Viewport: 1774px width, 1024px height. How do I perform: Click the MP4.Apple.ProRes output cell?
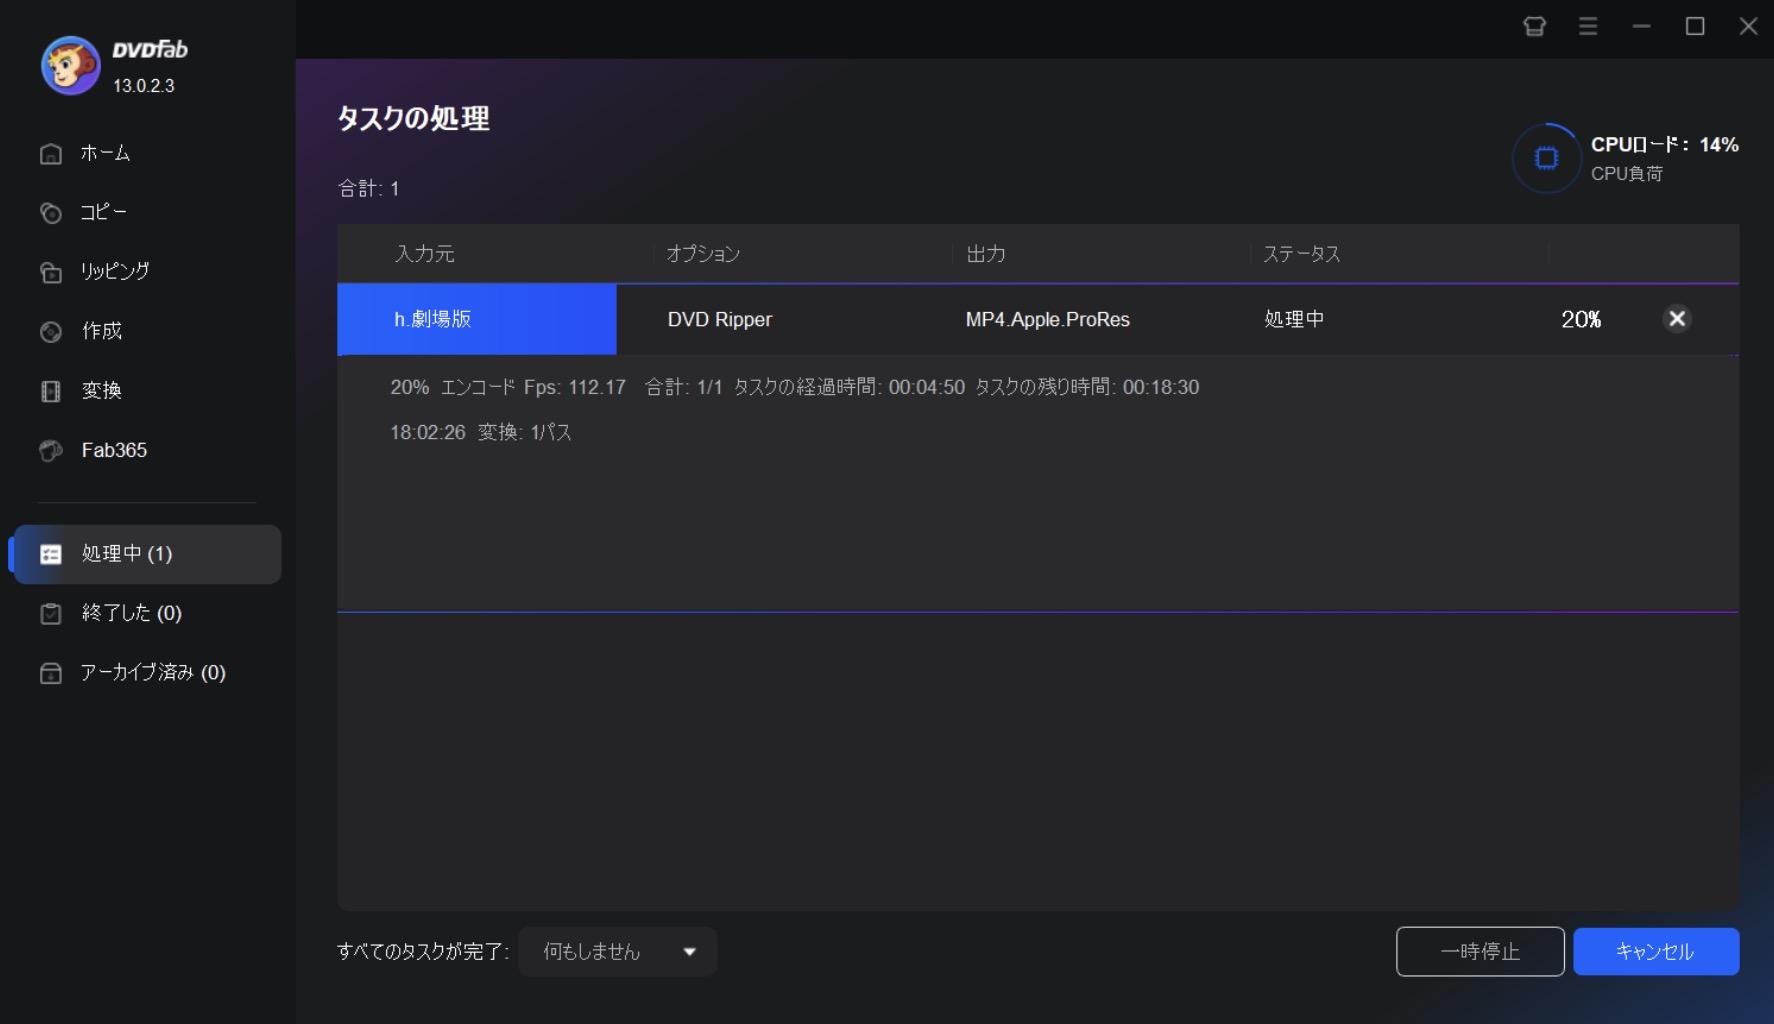[1047, 320]
